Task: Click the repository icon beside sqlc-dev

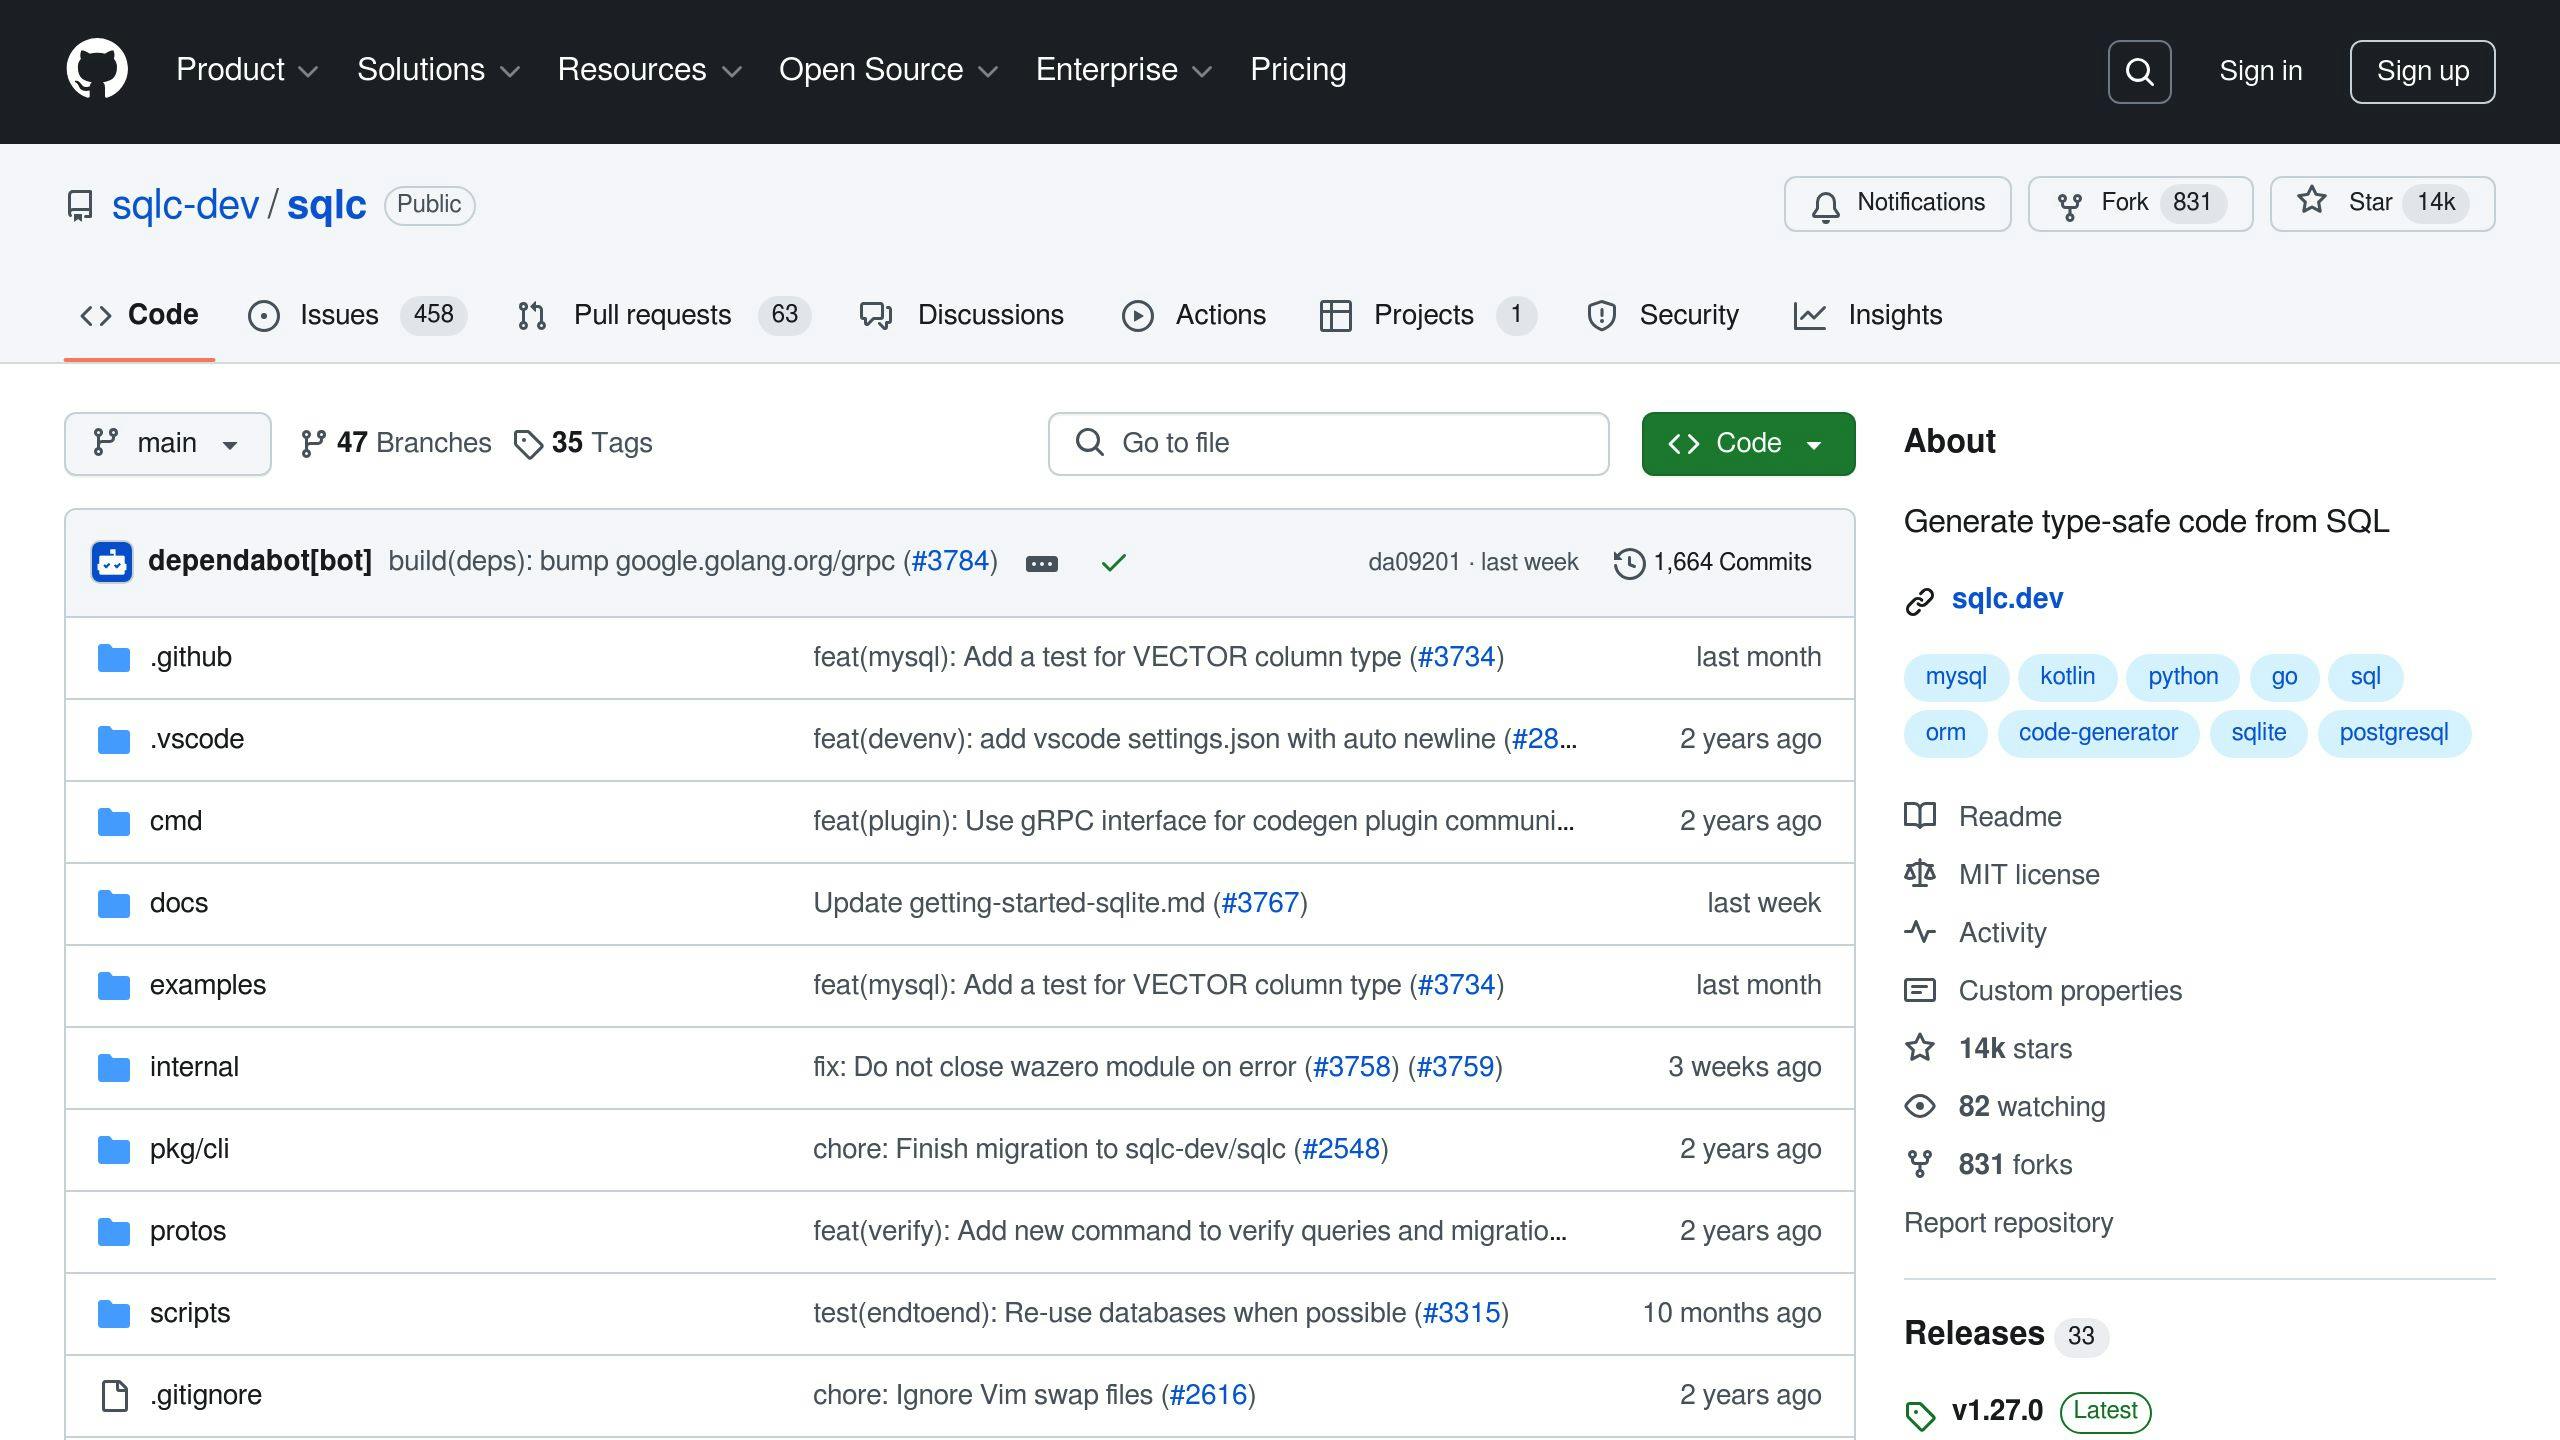Action: tap(80, 205)
